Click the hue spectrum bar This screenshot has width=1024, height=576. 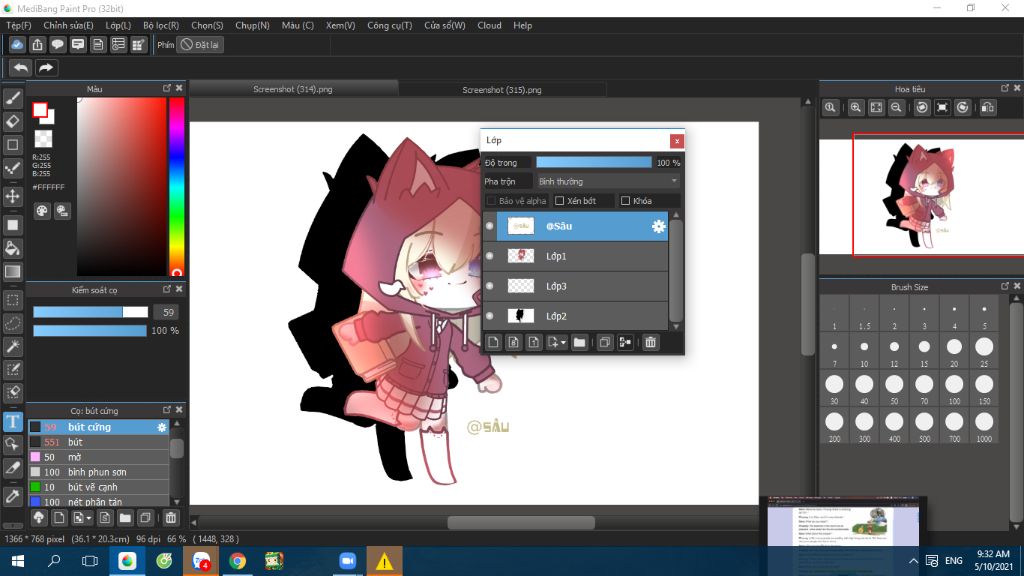tap(176, 186)
